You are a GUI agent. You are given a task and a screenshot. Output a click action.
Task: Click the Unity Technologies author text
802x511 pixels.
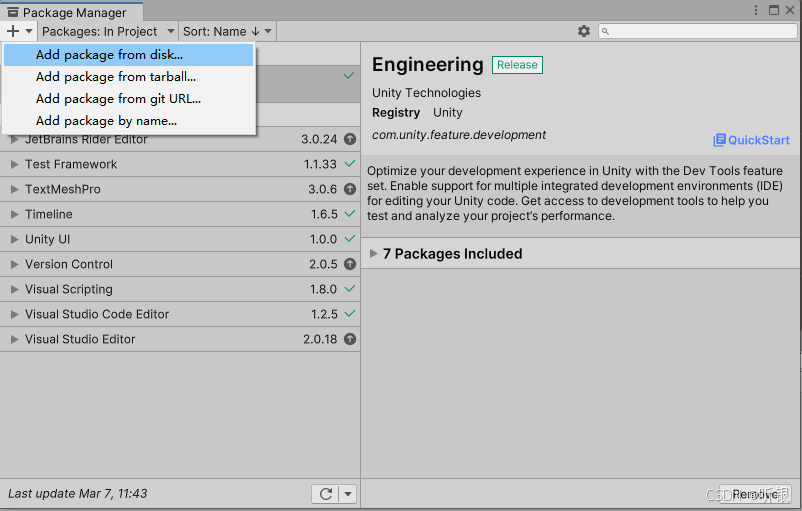[x=427, y=93]
